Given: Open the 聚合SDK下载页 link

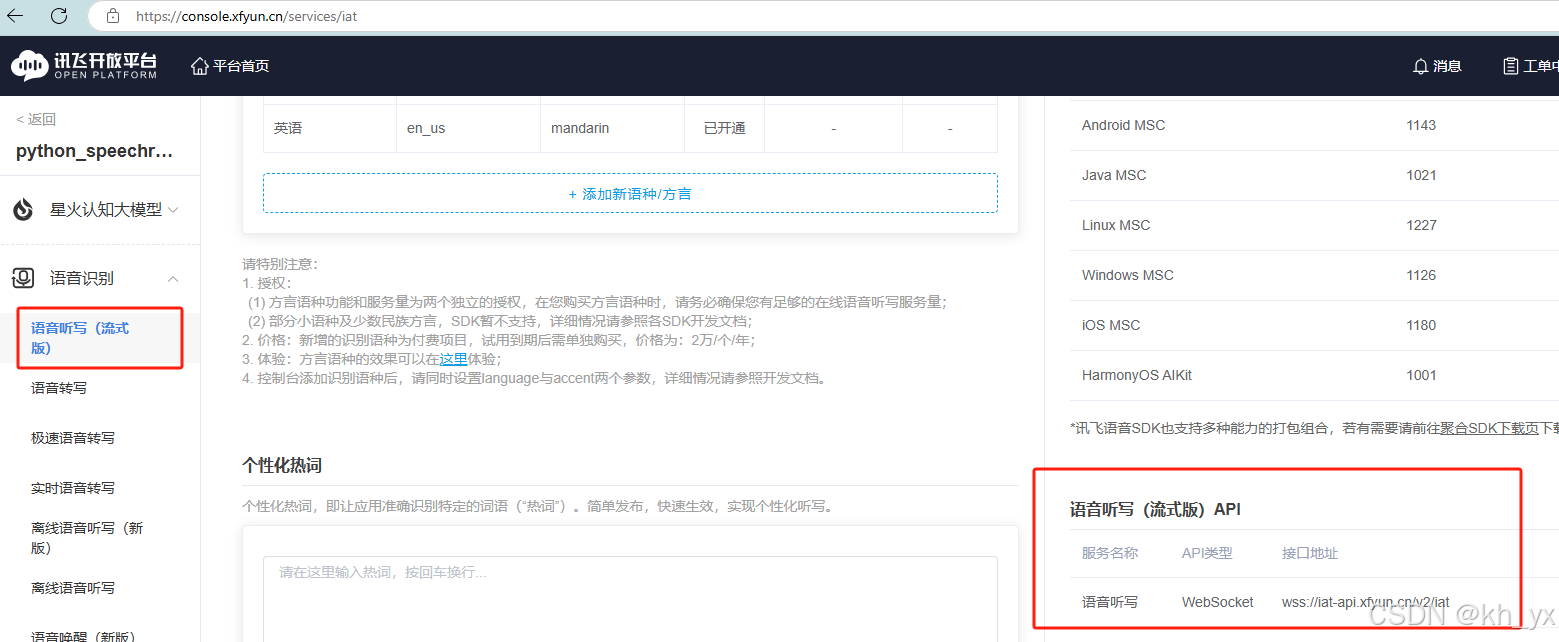Looking at the screenshot, I should (x=1489, y=428).
